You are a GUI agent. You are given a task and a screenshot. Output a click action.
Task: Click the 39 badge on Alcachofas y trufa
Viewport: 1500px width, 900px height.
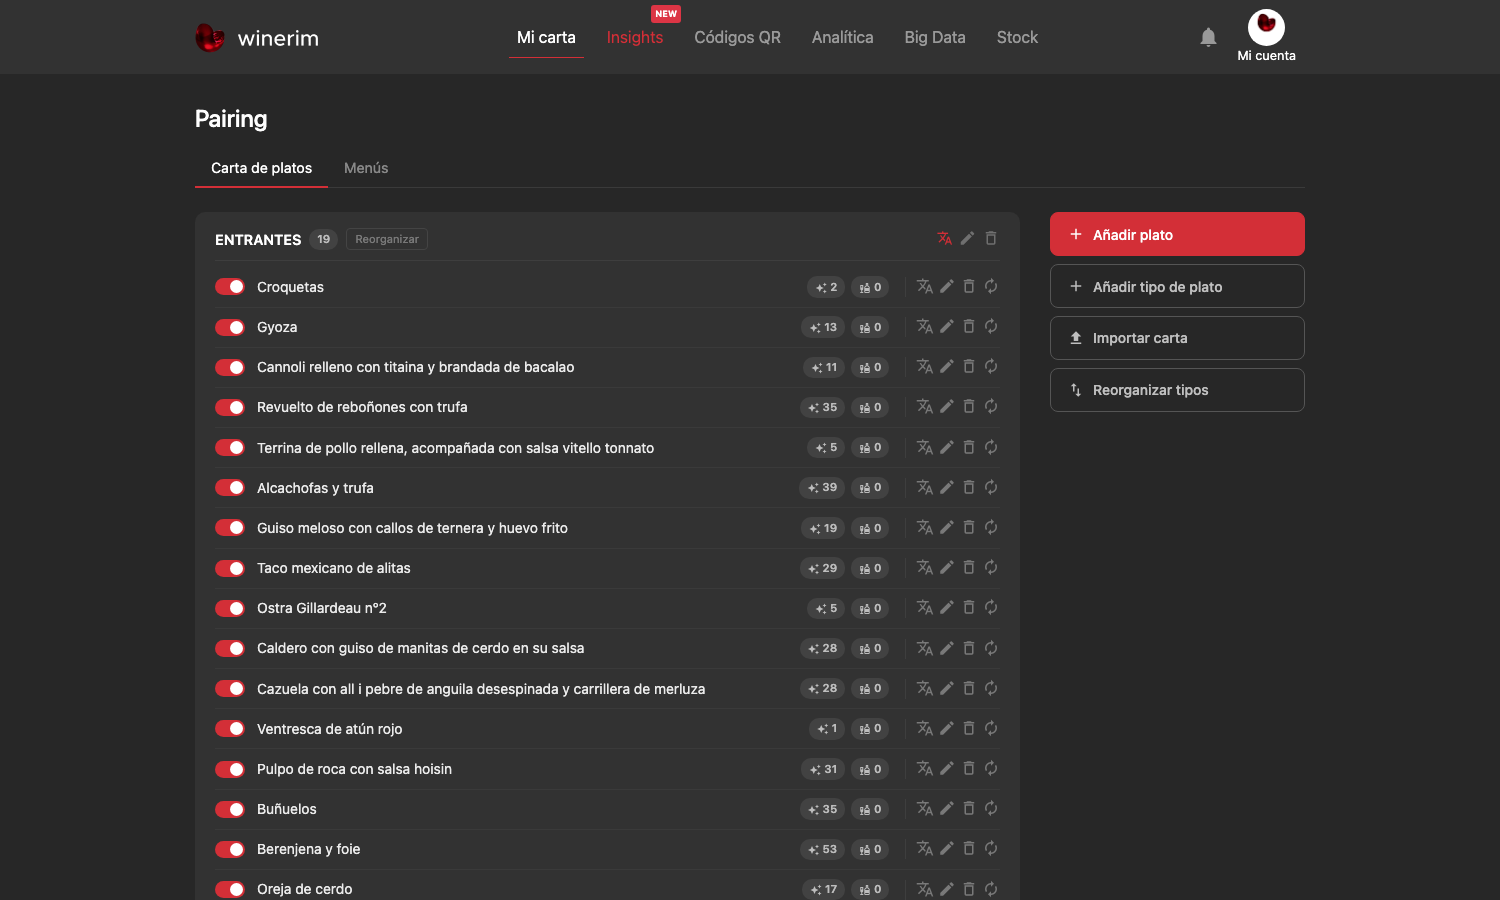[823, 488]
